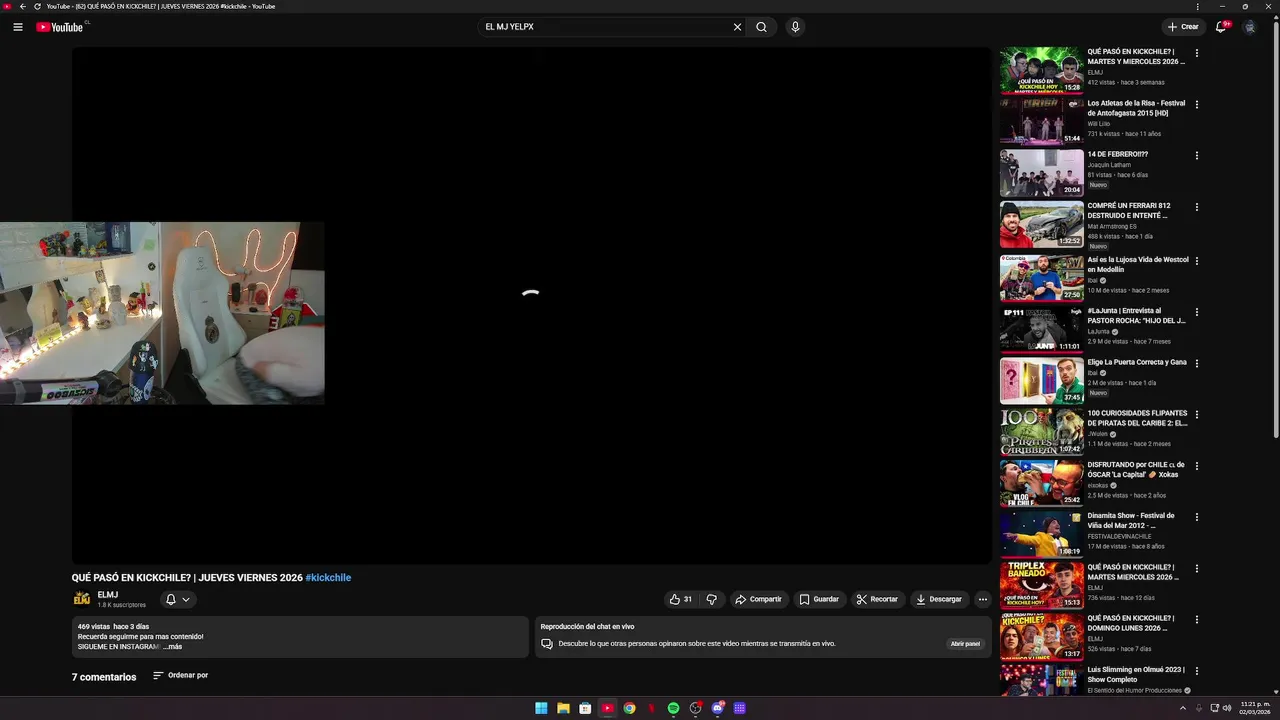Open the MARTES Y MIERCOLES Kickchile thumbnail

click(1041, 71)
